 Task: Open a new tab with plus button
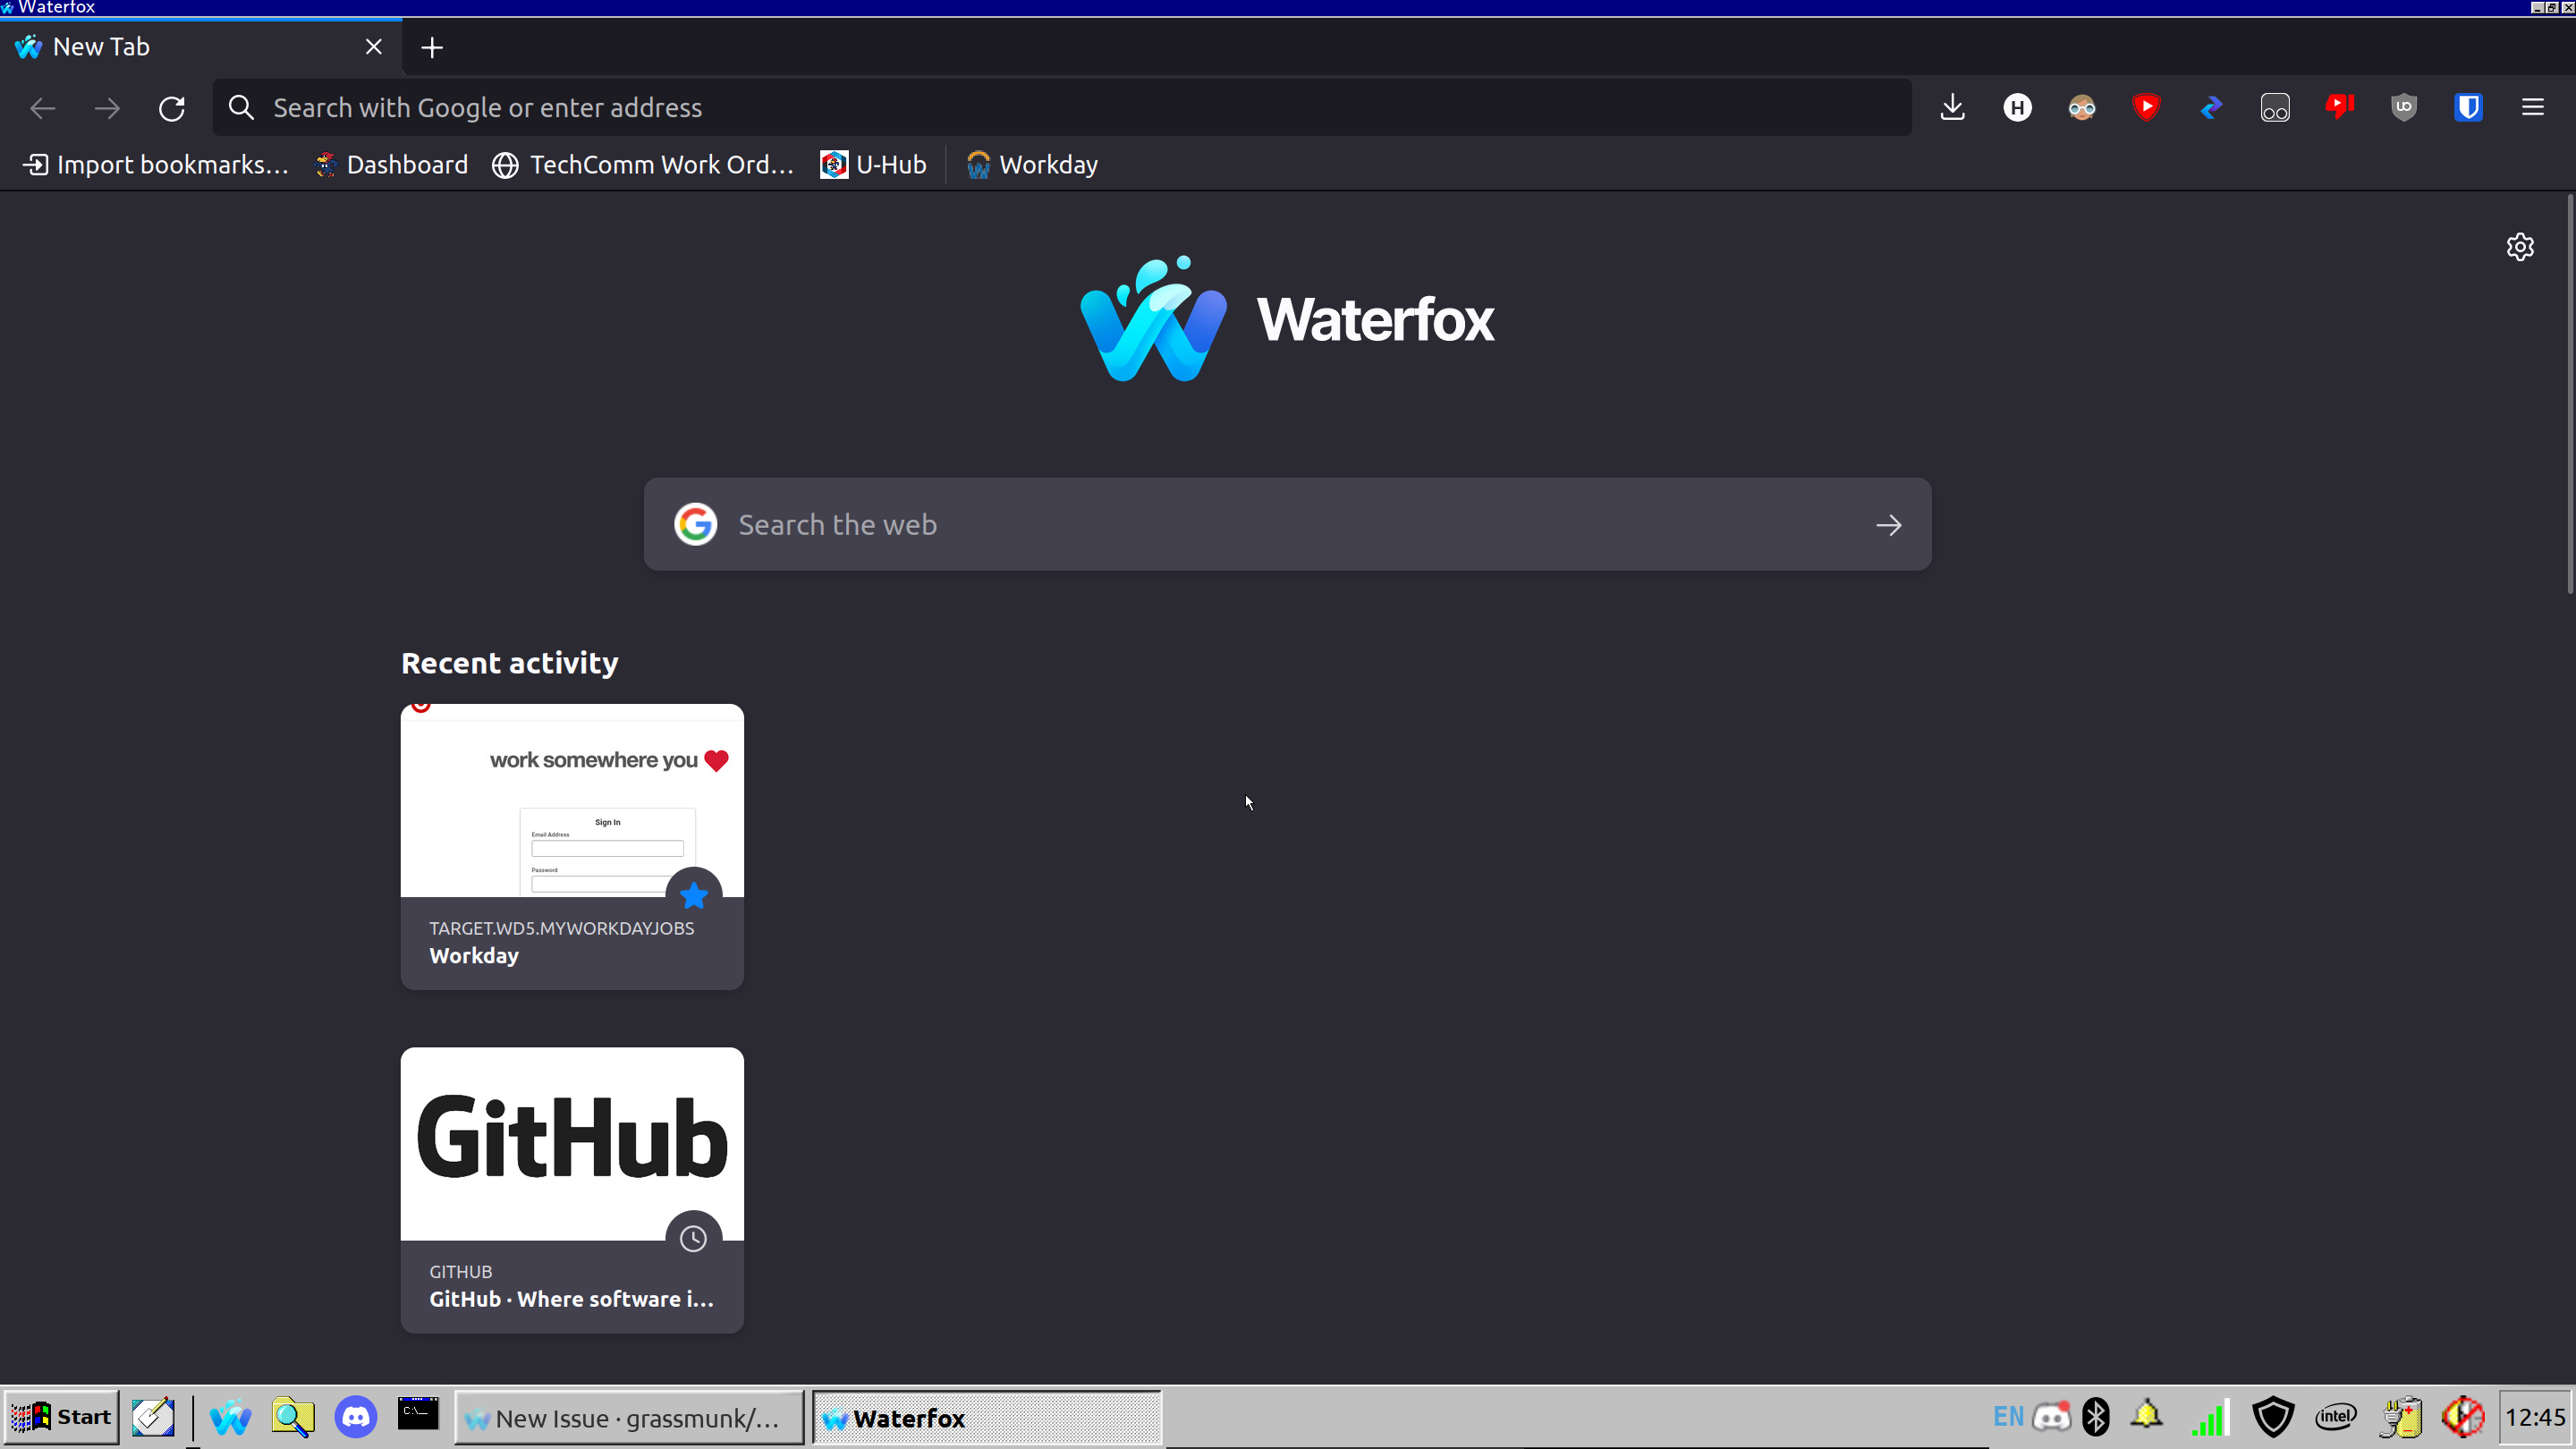pos(432,47)
